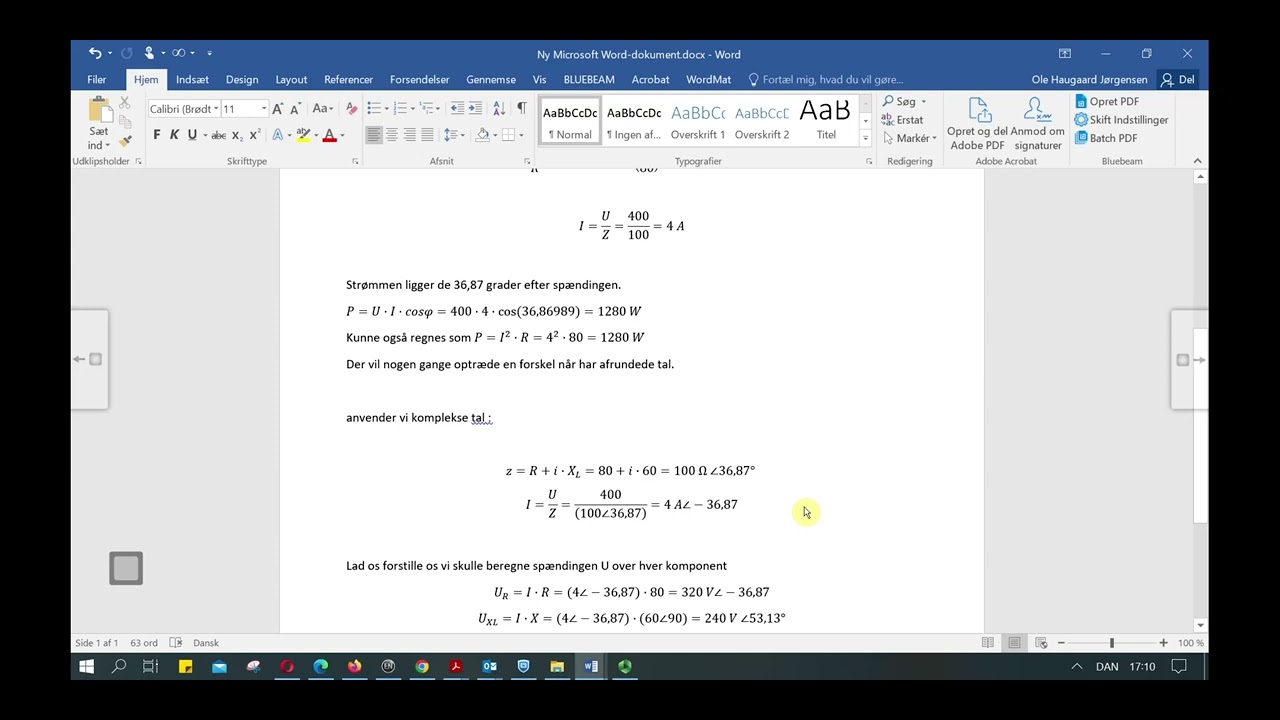Click the Redo icon in the quick access toolbar

(127, 53)
